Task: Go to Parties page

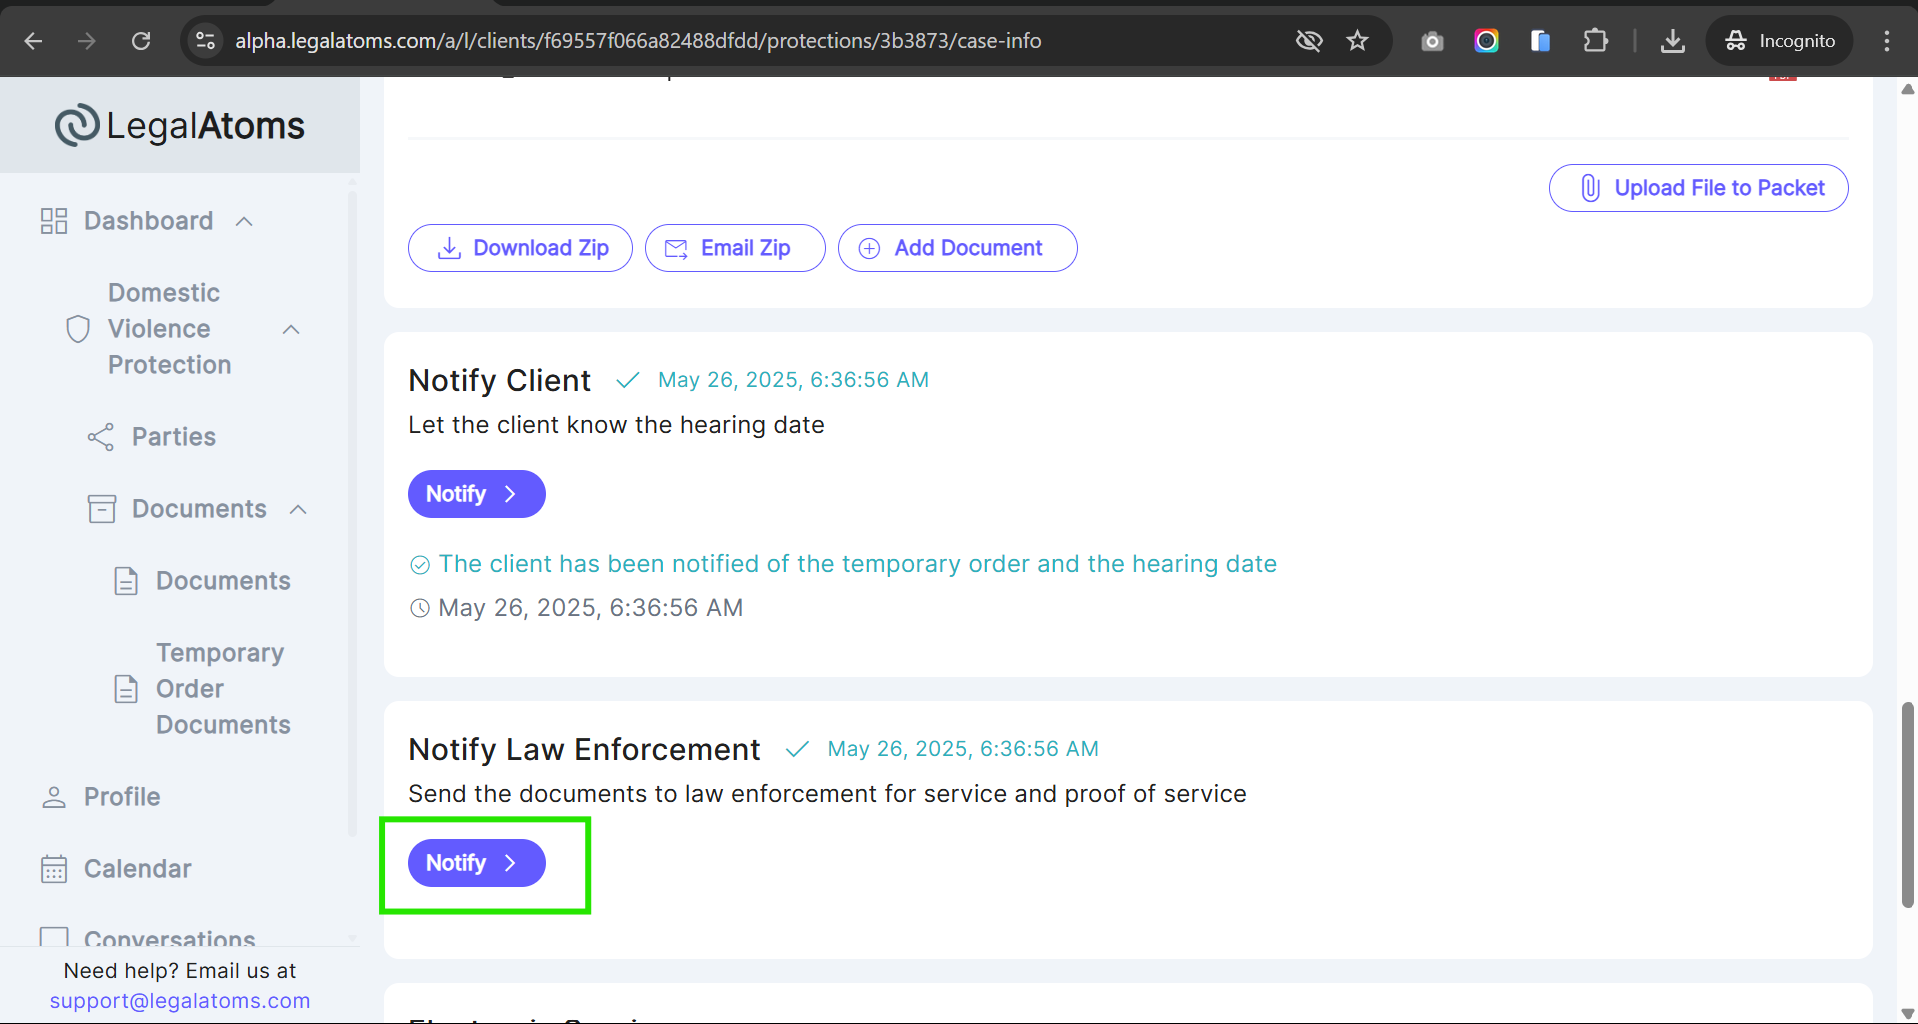Action: tap(174, 437)
